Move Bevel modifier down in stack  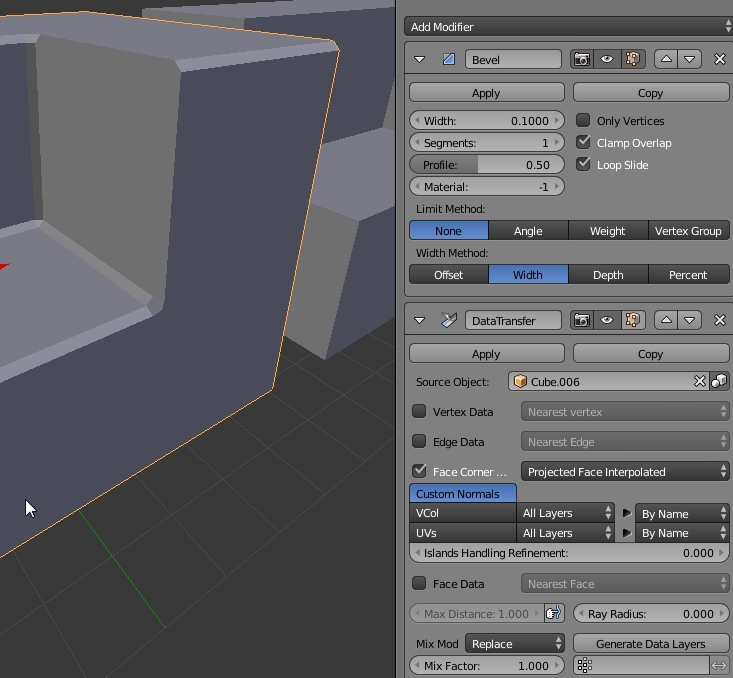tap(690, 59)
